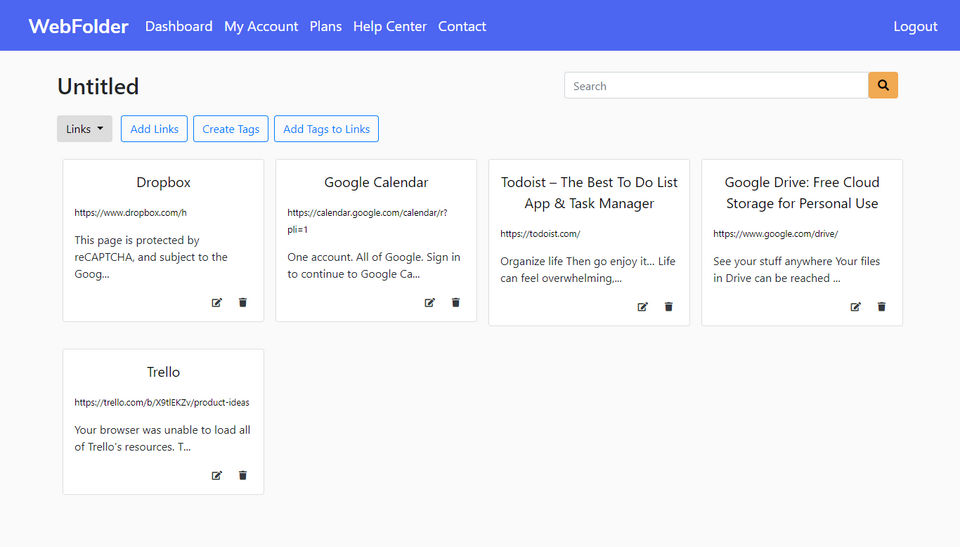Go to My Account page

[x=261, y=26]
